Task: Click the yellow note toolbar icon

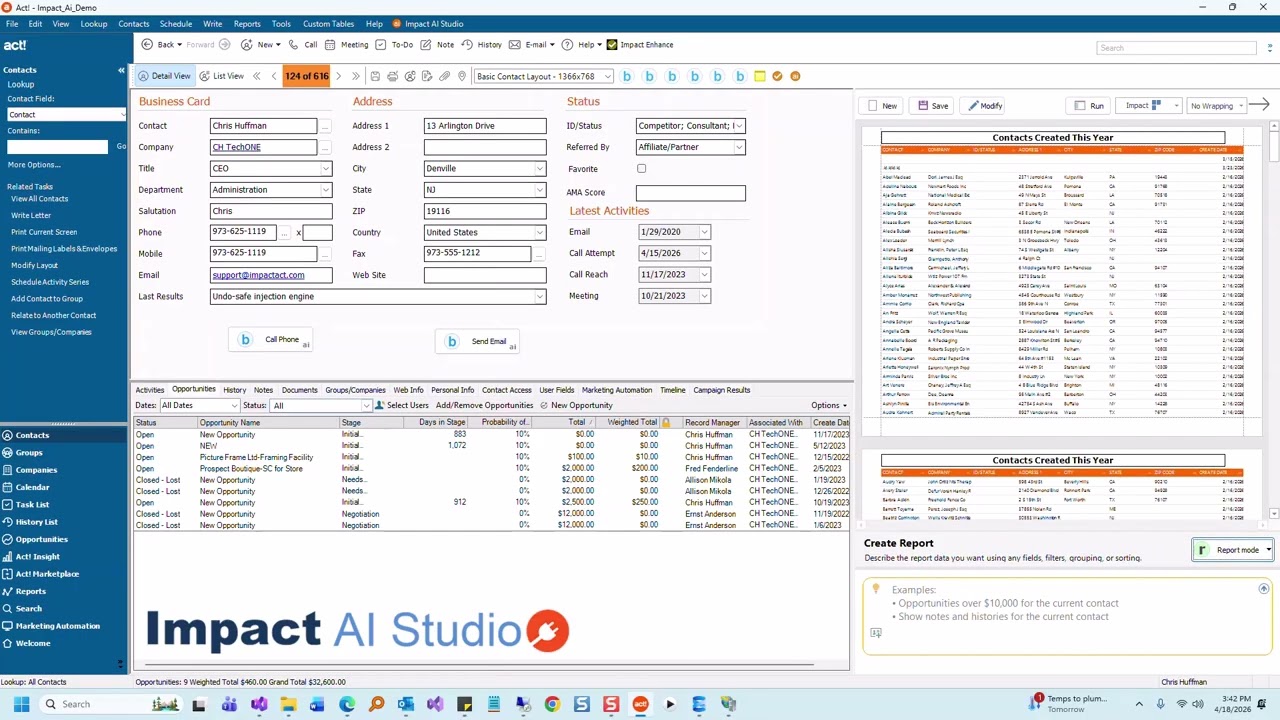Action: [760, 76]
